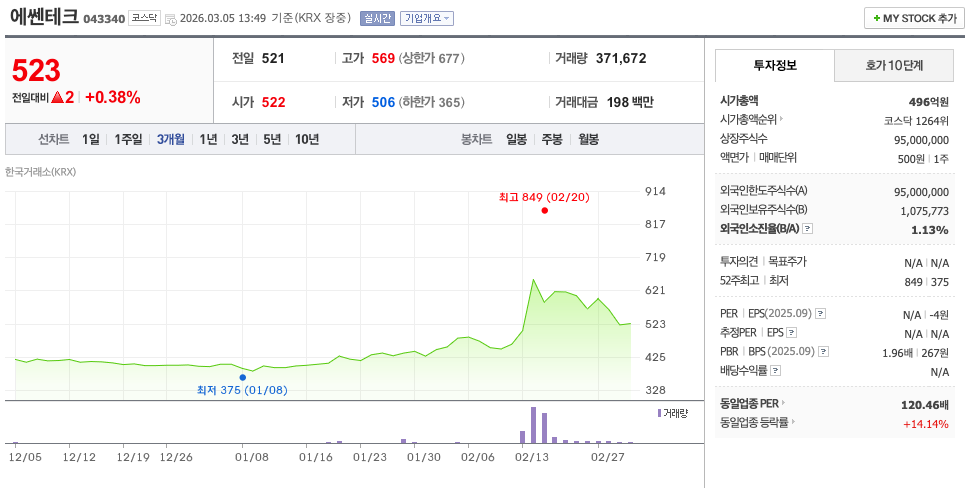
Task: Click the 1.13% foreign ownership ratio
Action: click(x=930, y=230)
